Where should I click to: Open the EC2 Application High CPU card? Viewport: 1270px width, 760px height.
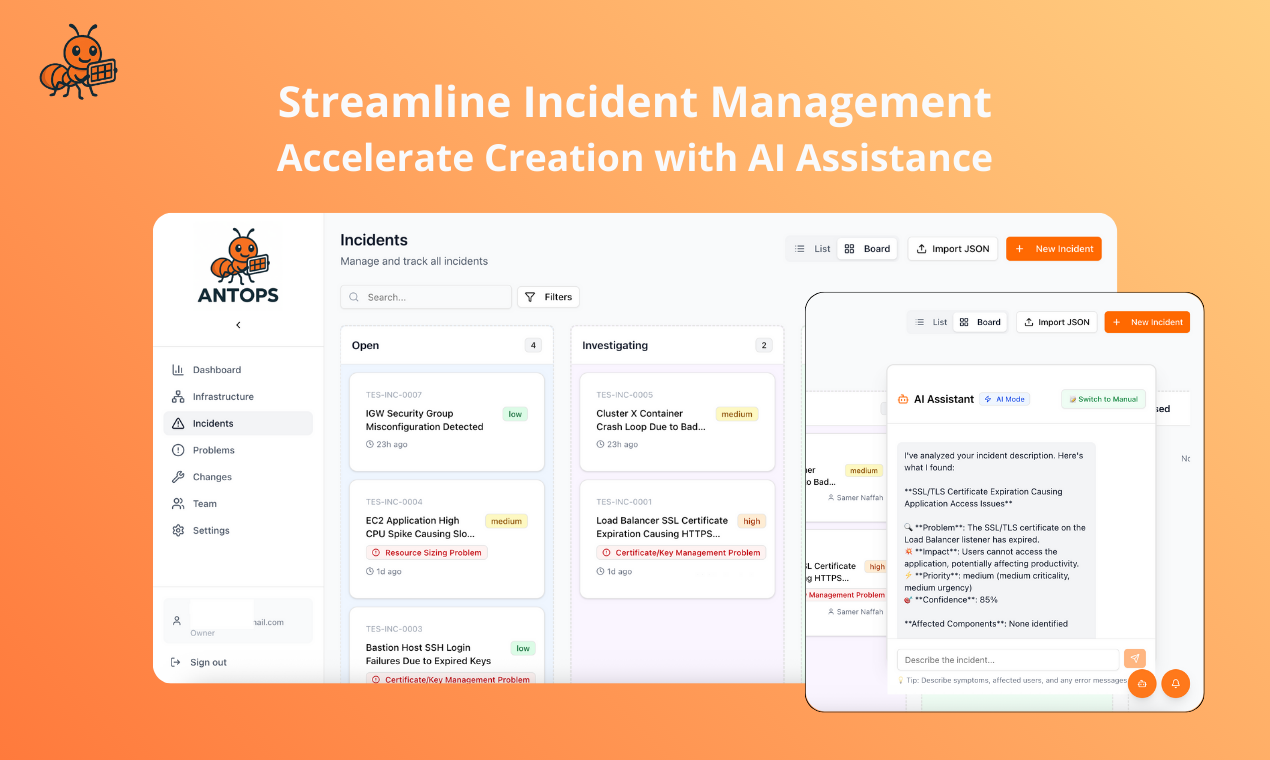pyautogui.click(x=447, y=539)
